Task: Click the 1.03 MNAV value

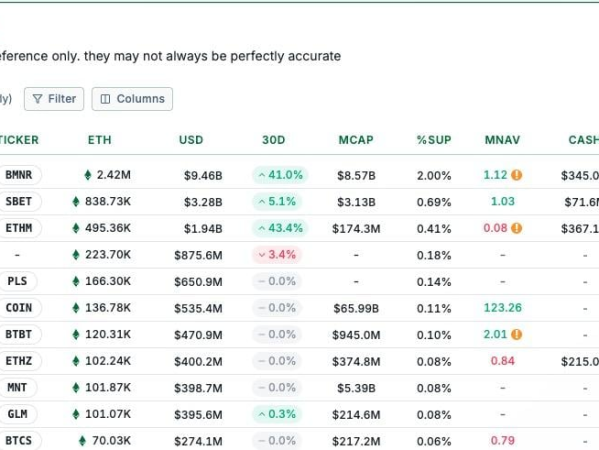Action: (503, 201)
